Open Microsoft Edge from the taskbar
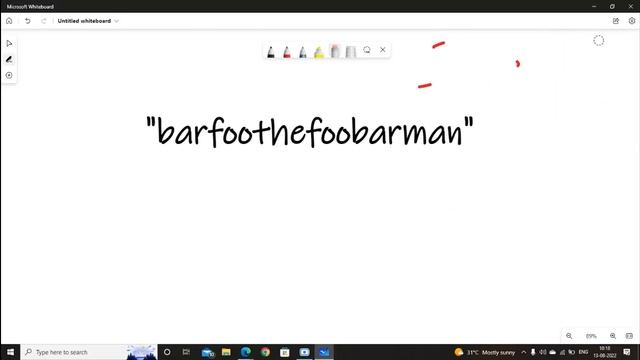640x360 pixels. click(246, 352)
